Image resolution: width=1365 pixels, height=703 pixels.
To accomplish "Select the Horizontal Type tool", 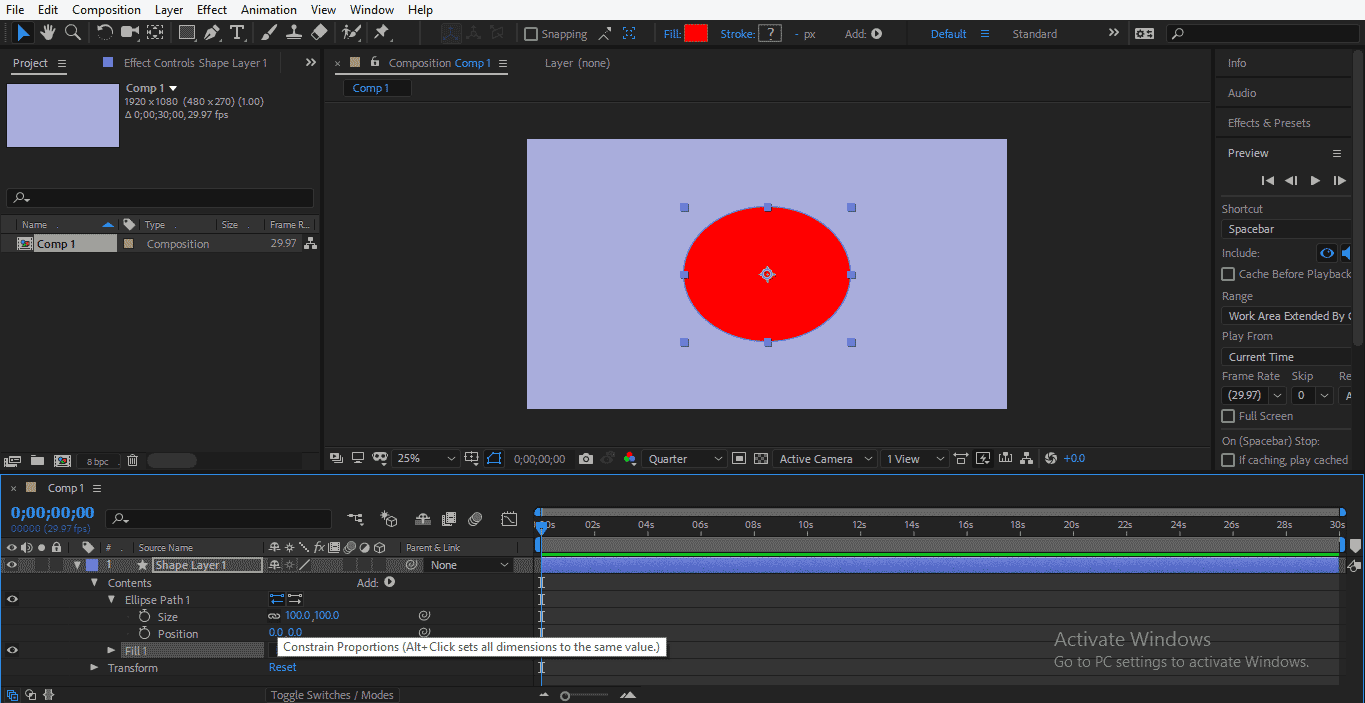I will point(237,32).
